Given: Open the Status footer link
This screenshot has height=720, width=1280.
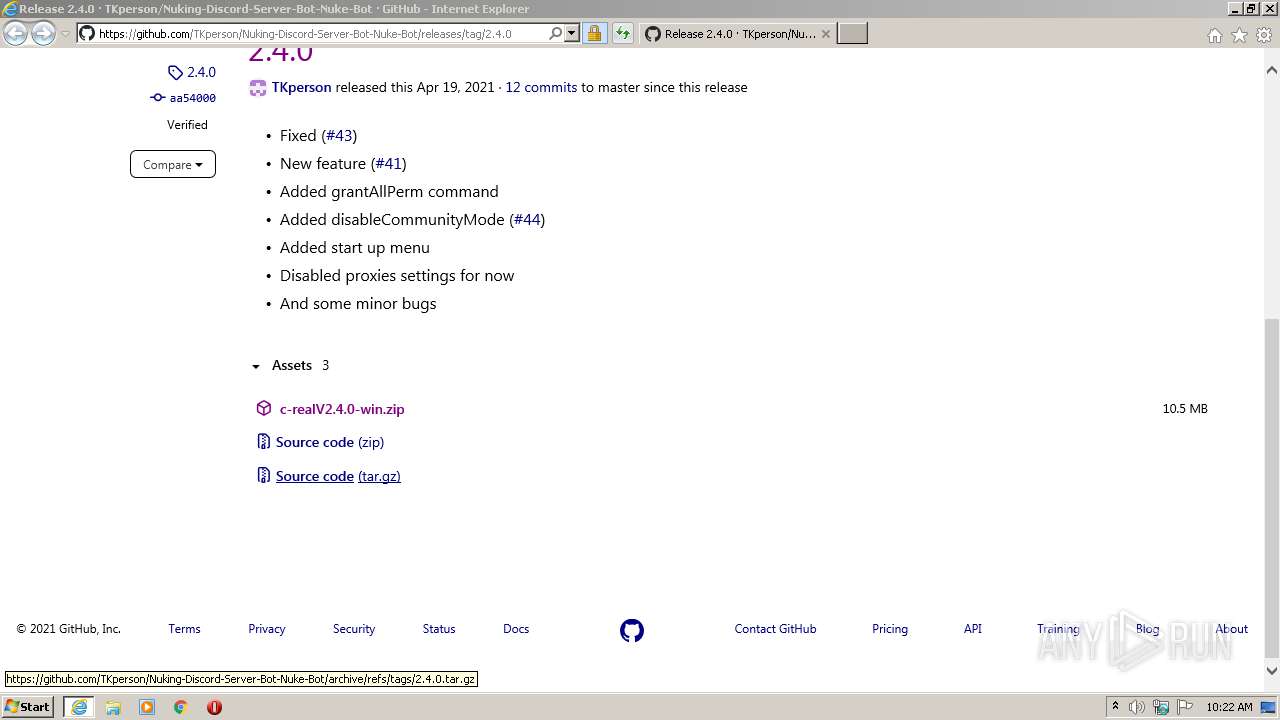Looking at the screenshot, I should [x=439, y=629].
